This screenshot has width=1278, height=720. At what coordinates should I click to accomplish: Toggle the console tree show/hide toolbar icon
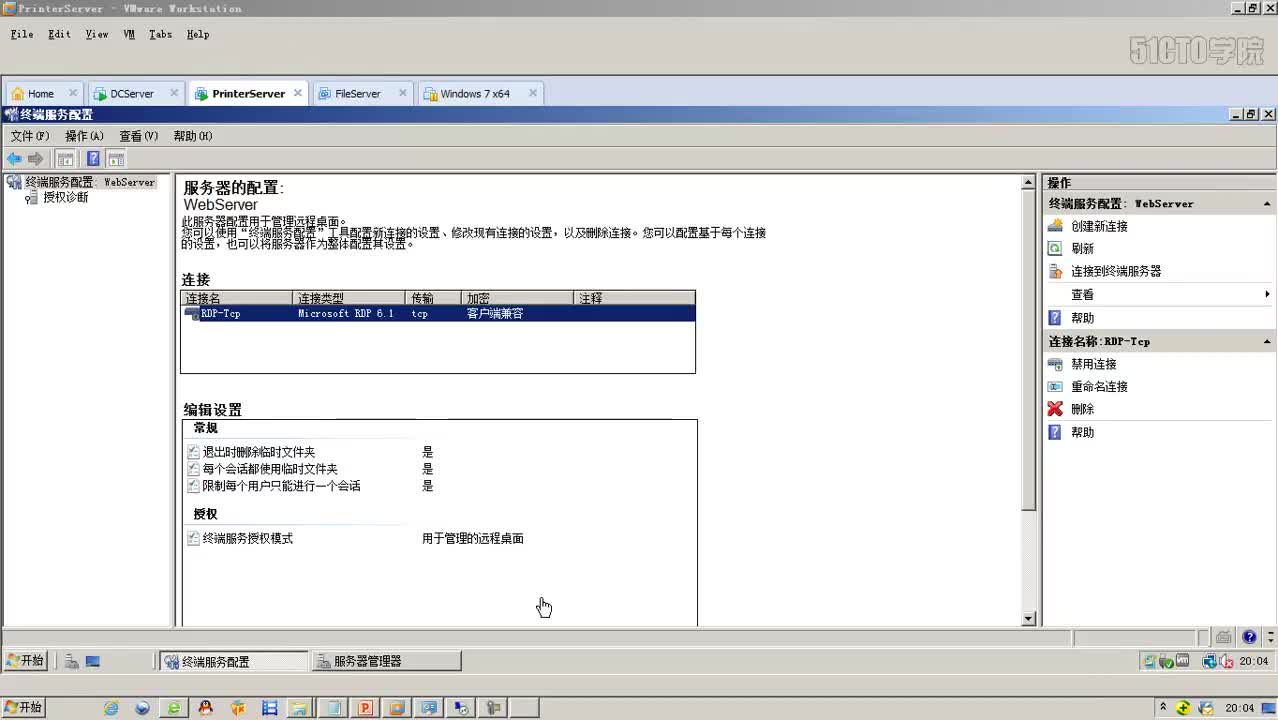tap(66, 159)
